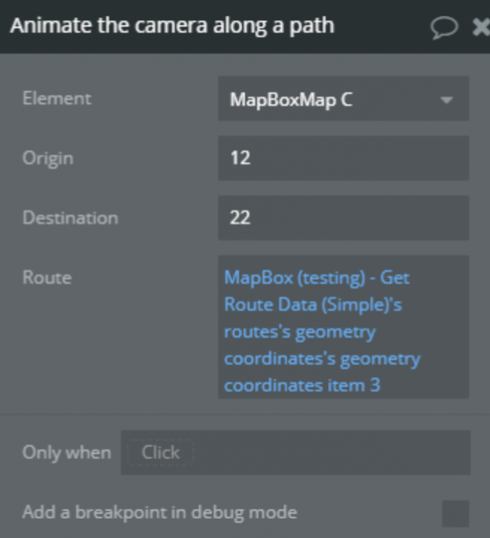
Task: Click 'routes's geometry' in Route expression
Action: point(300,332)
